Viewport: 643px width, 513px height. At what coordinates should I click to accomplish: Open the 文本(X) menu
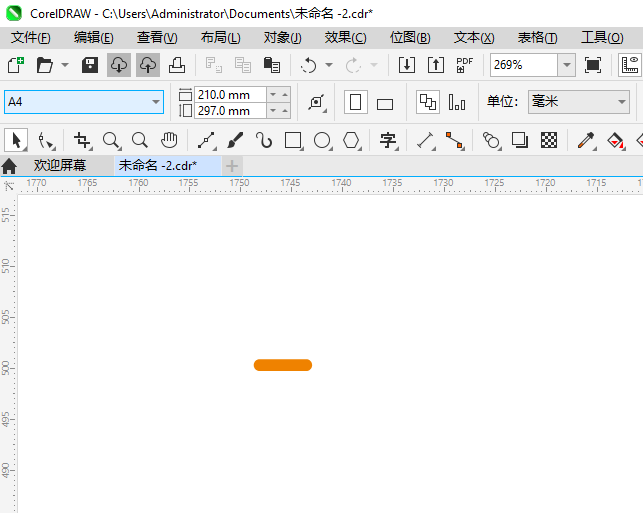(474, 38)
